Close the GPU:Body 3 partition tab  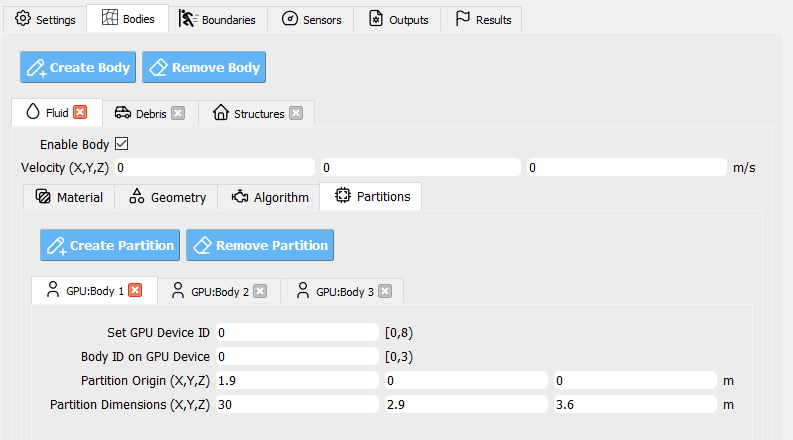point(385,291)
